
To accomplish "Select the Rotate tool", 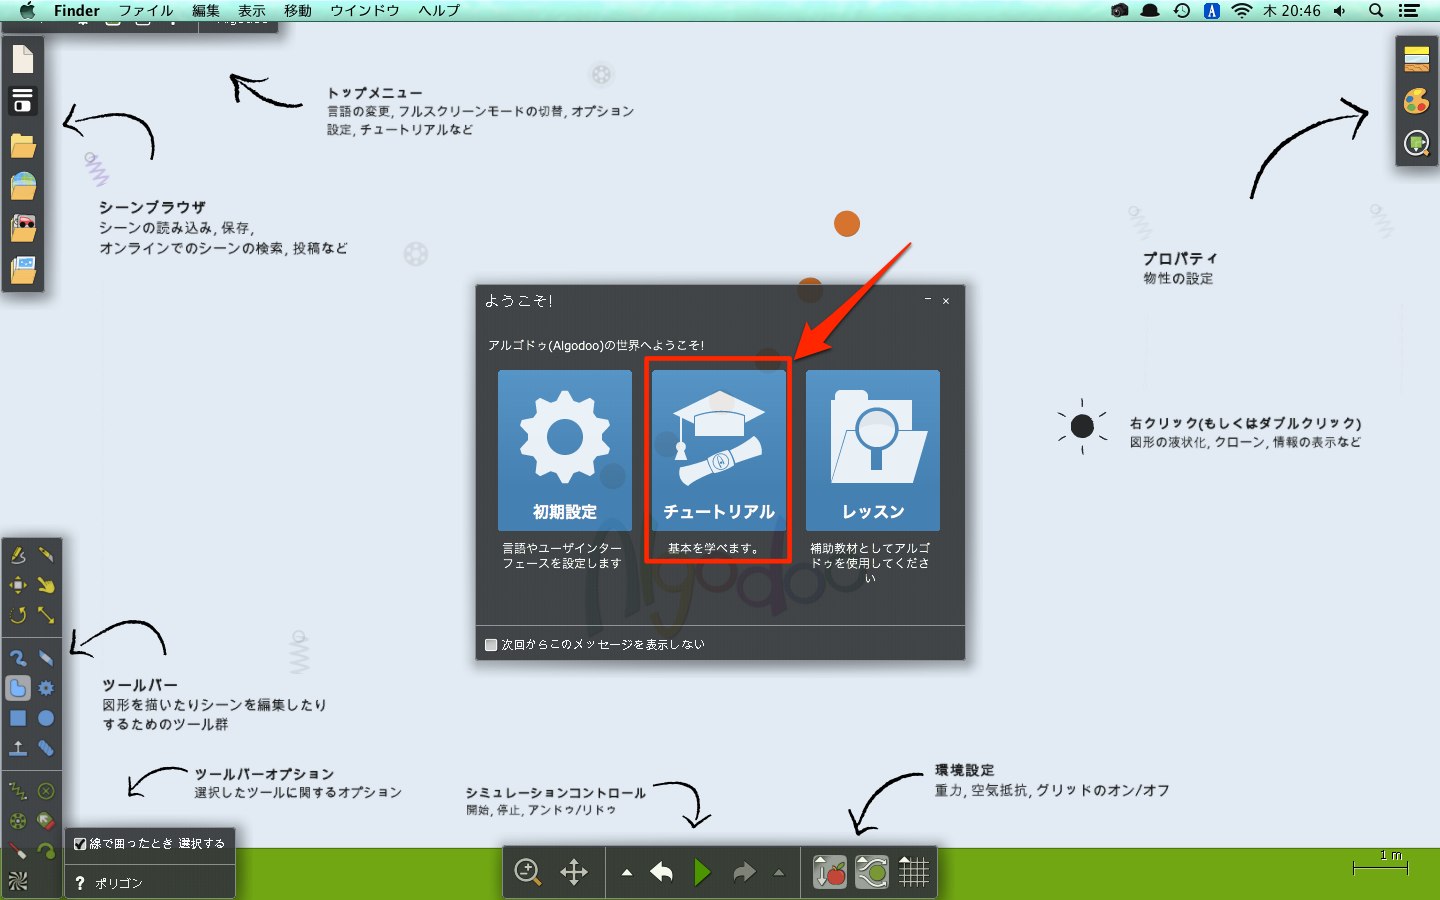I will pyautogui.click(x=18, y=615).
